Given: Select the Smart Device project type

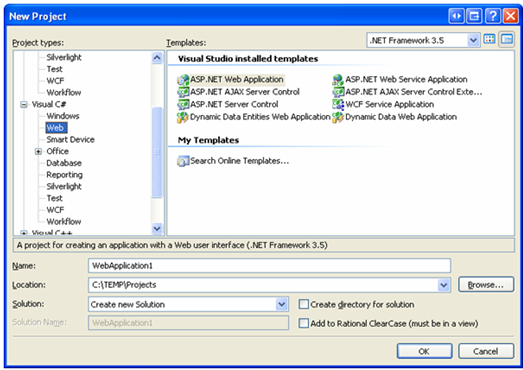Looking at the screenshot, I should click(70, 139).
